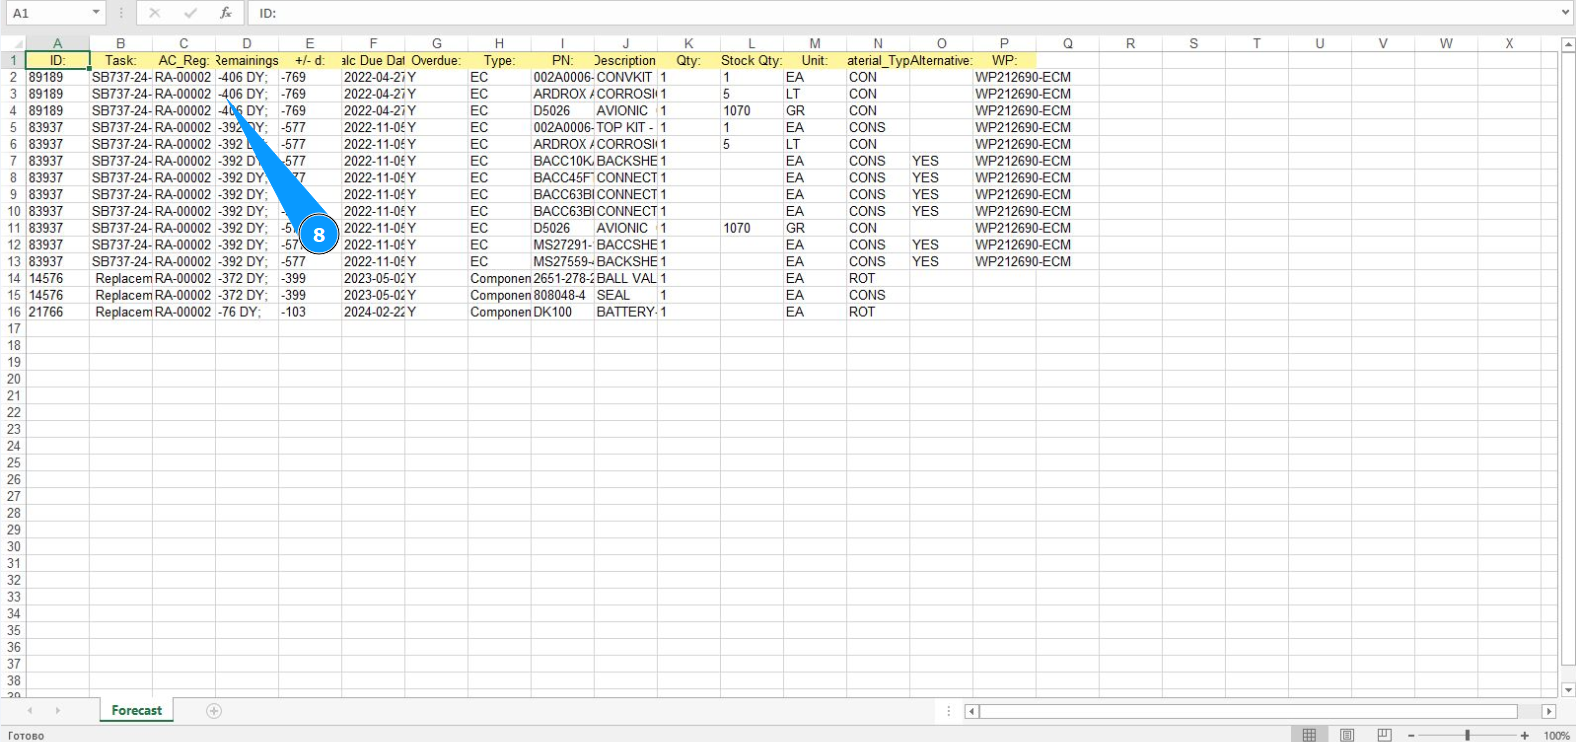Viewport: 1576px width, 742px height.
Task: Select the cell containing 'DK100'
Action: [x=562, y=312]
